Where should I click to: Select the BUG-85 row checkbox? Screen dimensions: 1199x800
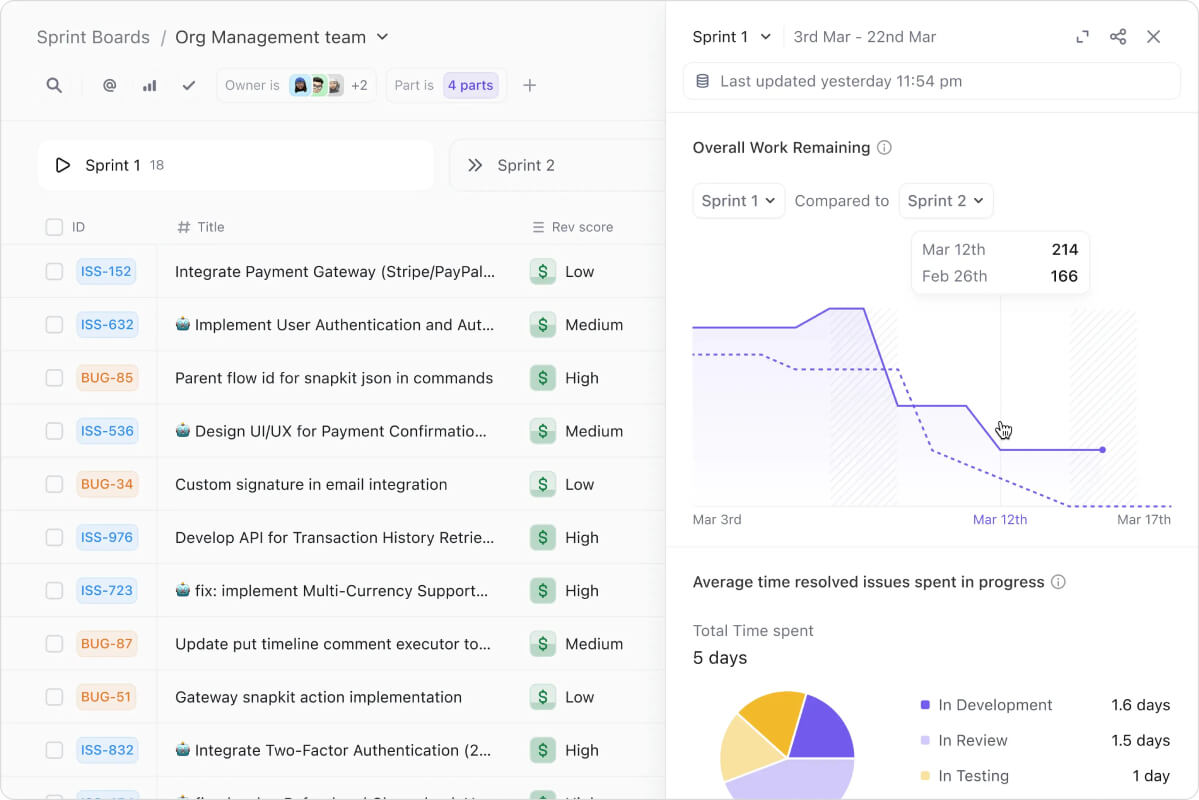(54, 378)
